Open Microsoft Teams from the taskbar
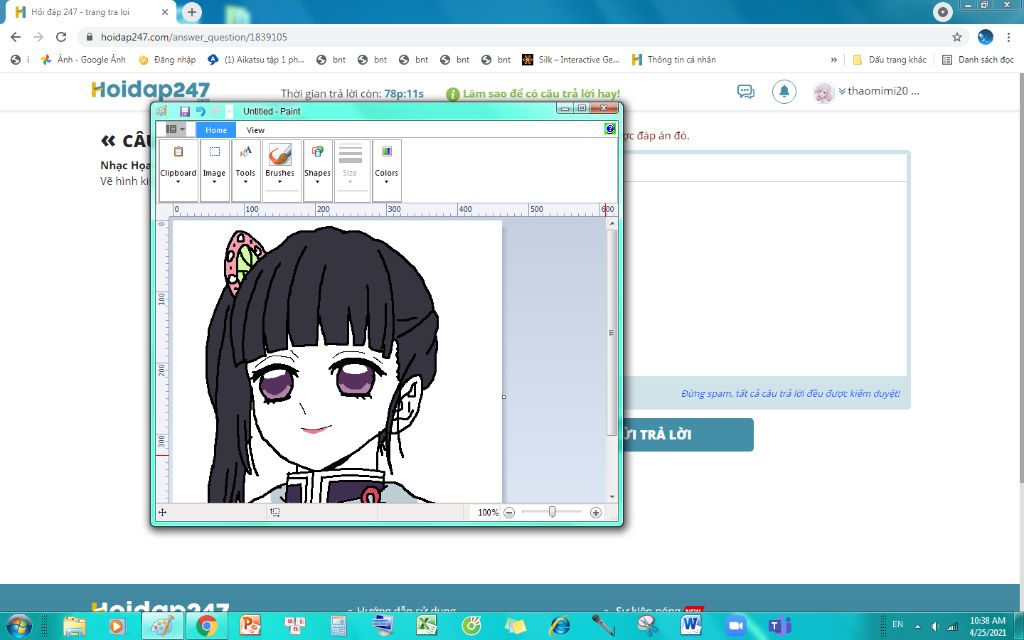 pos(779,626)
